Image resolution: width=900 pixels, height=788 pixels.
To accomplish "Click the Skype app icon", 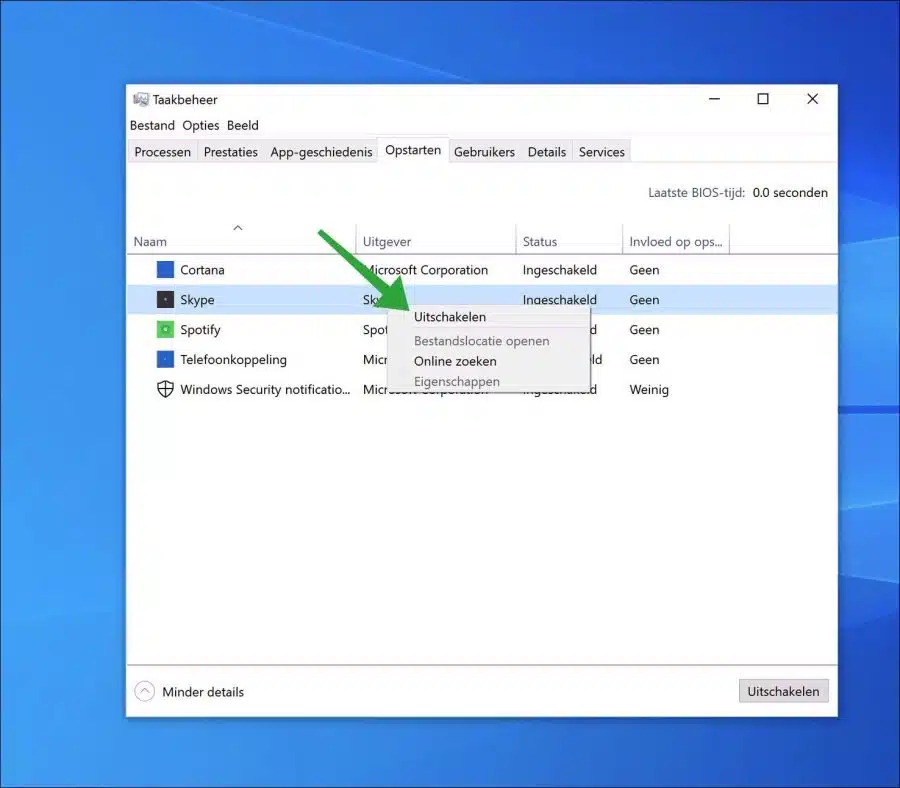I will click(165, 299).
